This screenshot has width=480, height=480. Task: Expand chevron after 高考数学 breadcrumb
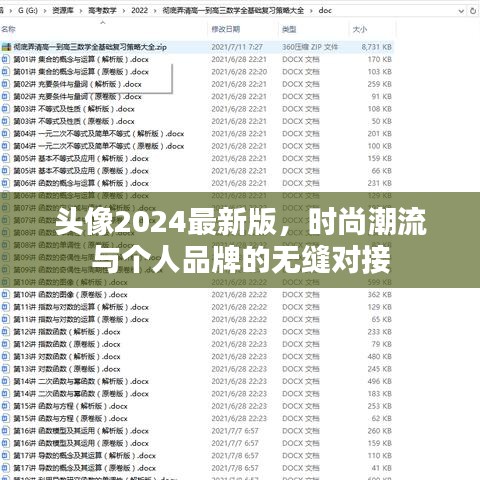coord(124,11)
